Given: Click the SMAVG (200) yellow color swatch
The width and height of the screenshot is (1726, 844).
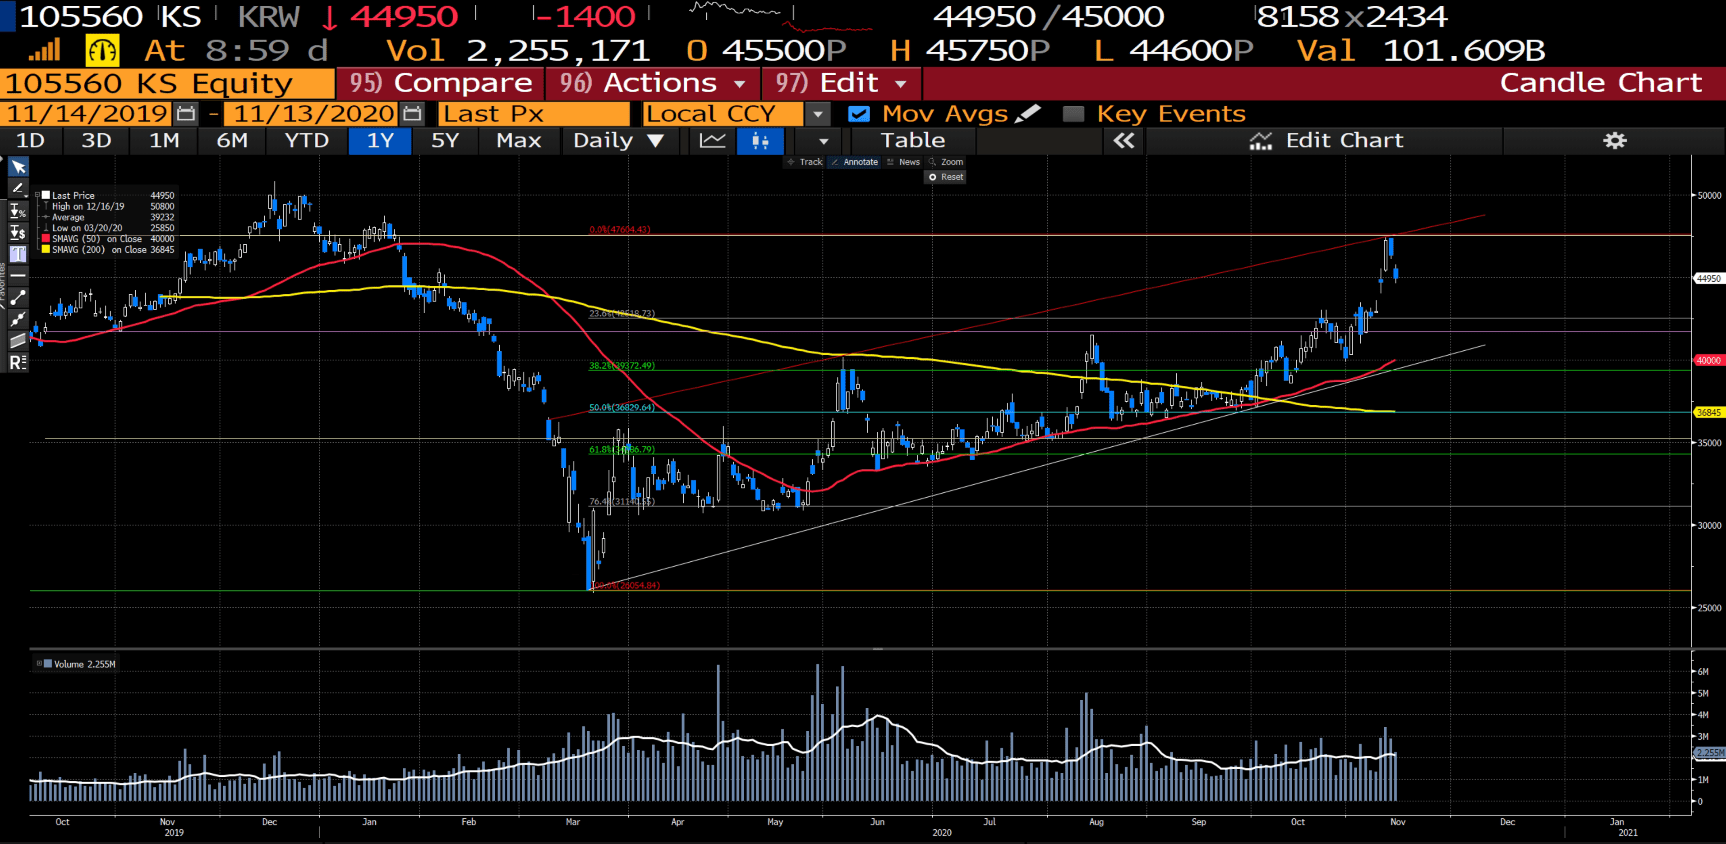Looking at the screenshot, I should click(x=46, y=250).
